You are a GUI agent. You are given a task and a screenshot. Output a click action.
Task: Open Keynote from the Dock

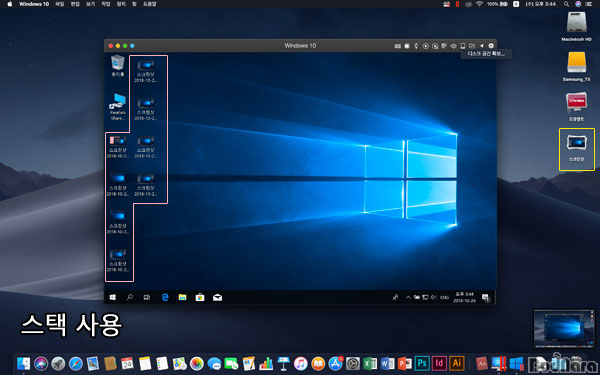point(284,363)
